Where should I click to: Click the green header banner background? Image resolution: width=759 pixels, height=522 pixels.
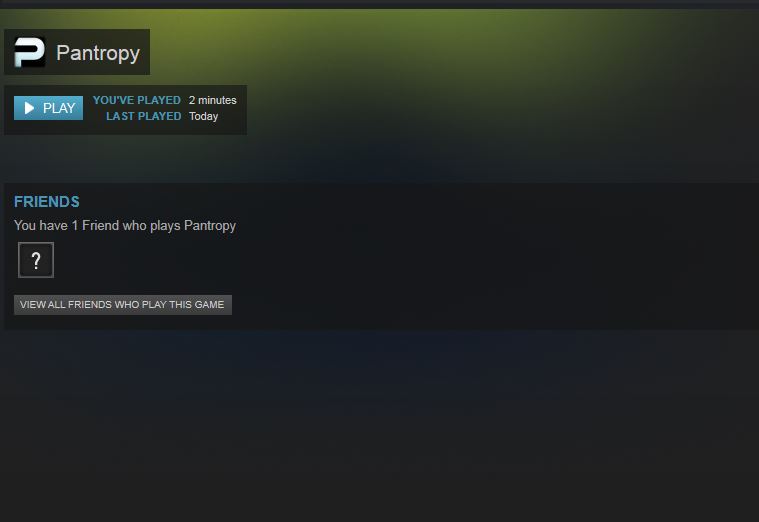pos(484,73)
